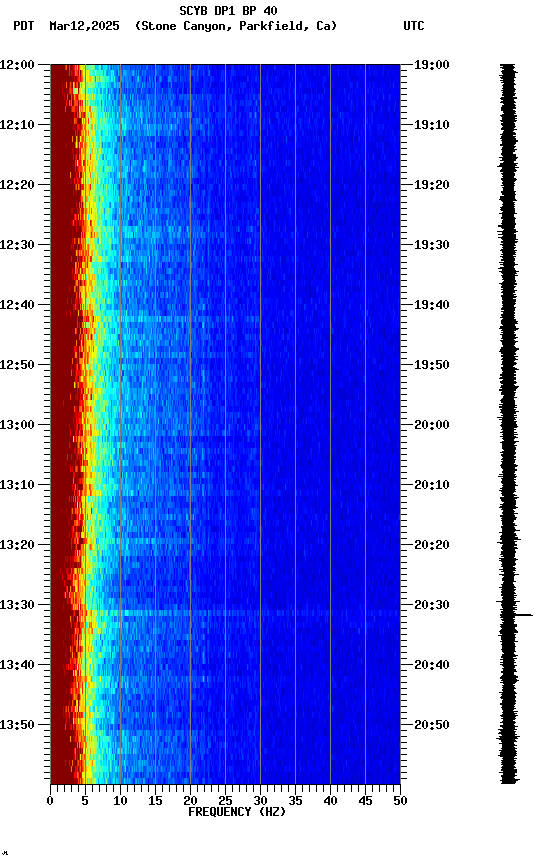
Task: Click the '25' frequency axis label
Action: [225, 802]
